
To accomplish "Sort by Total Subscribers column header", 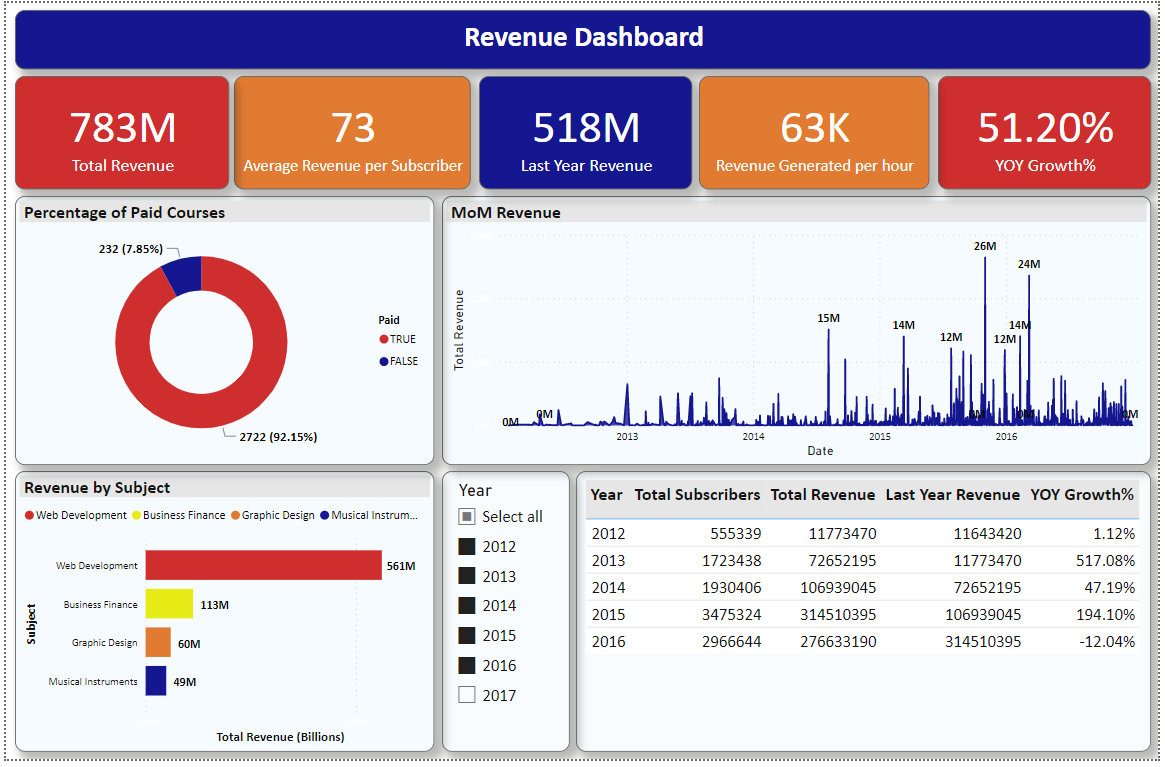I will [x=697, y=495].
